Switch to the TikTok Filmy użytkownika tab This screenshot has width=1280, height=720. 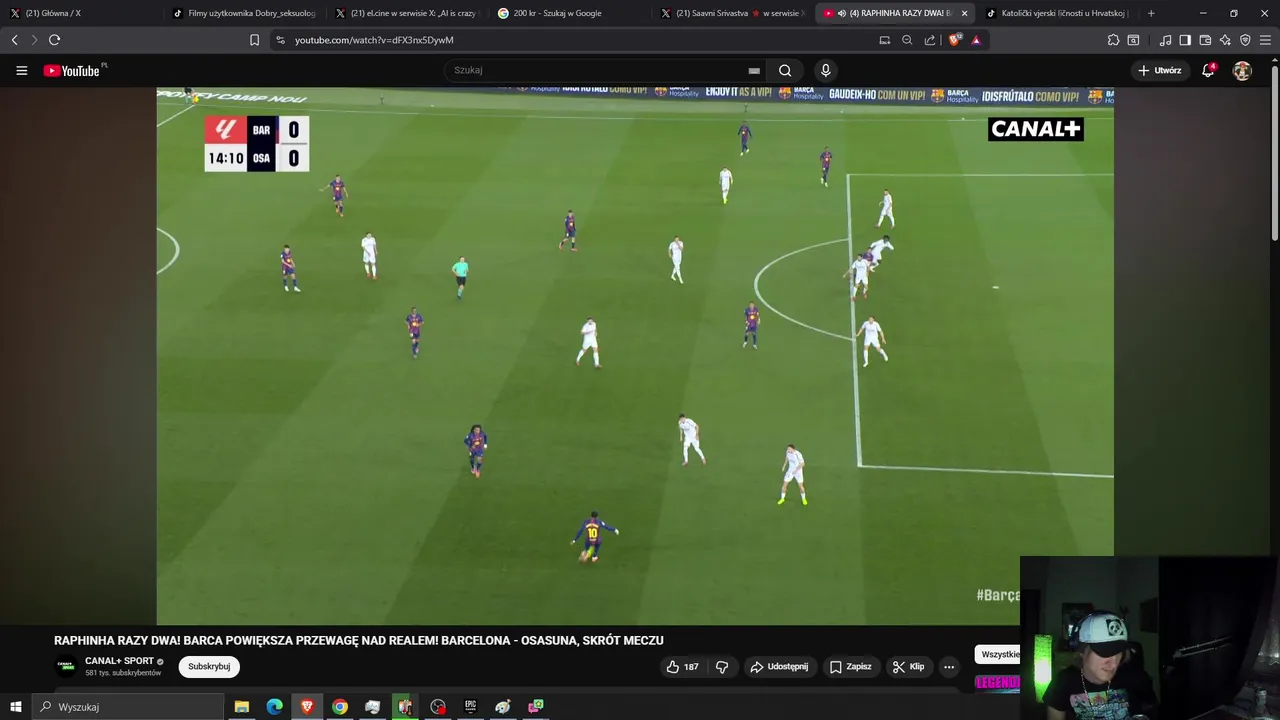coord(243,13)
